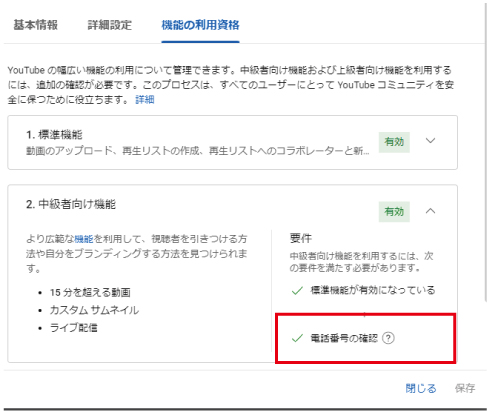Click the 要件 heading
This screenshot has width=488, height=411.
[301, 238]
